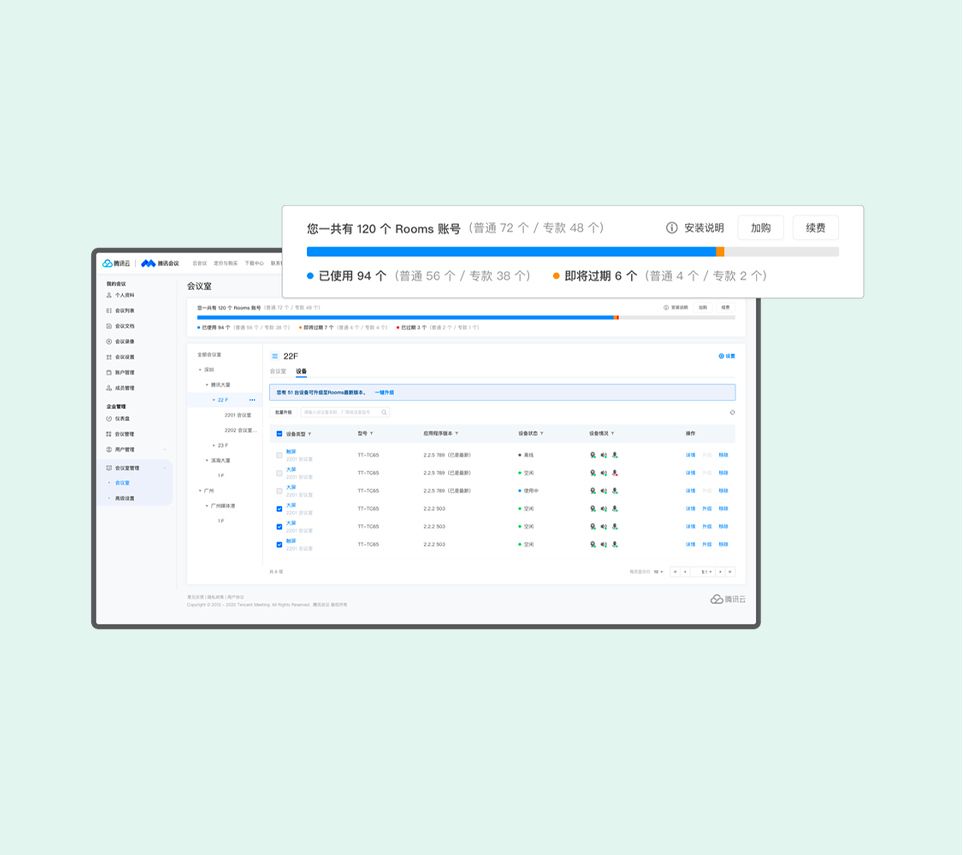This screenshot has height=855, width=963.
Task: Open 个人资料 in the left sidebar
Action: click(124, 295)
